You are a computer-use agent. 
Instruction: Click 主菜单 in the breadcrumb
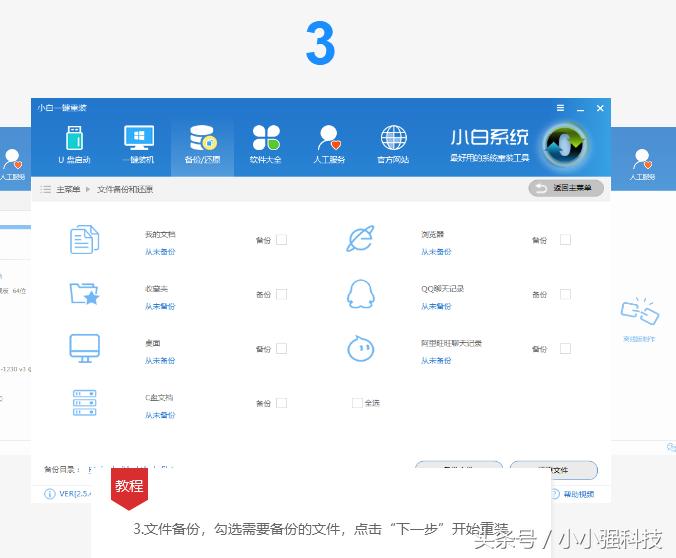tap(68, 189)
